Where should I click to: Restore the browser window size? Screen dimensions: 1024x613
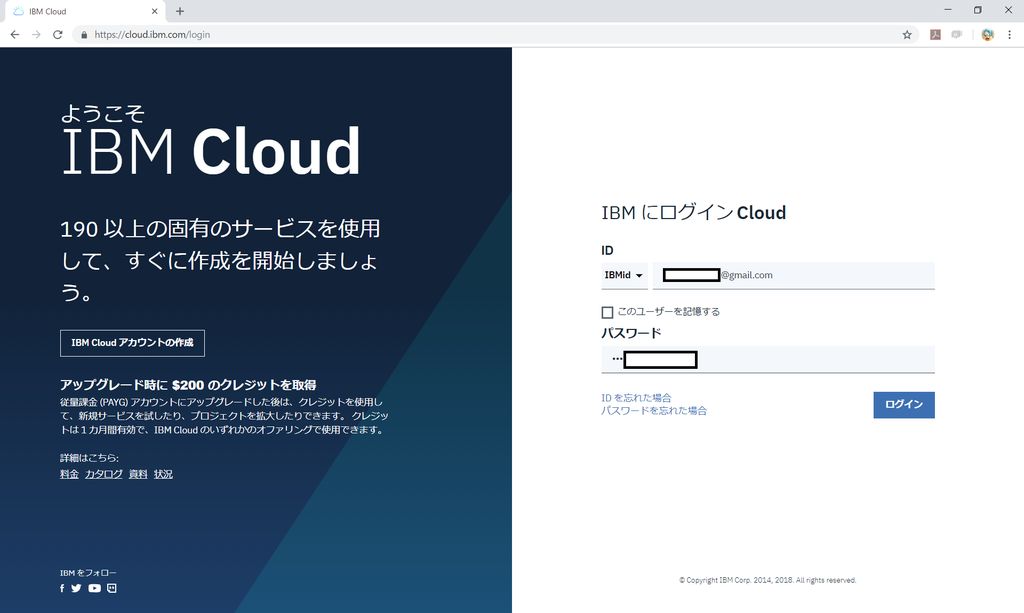click(978, 10)
